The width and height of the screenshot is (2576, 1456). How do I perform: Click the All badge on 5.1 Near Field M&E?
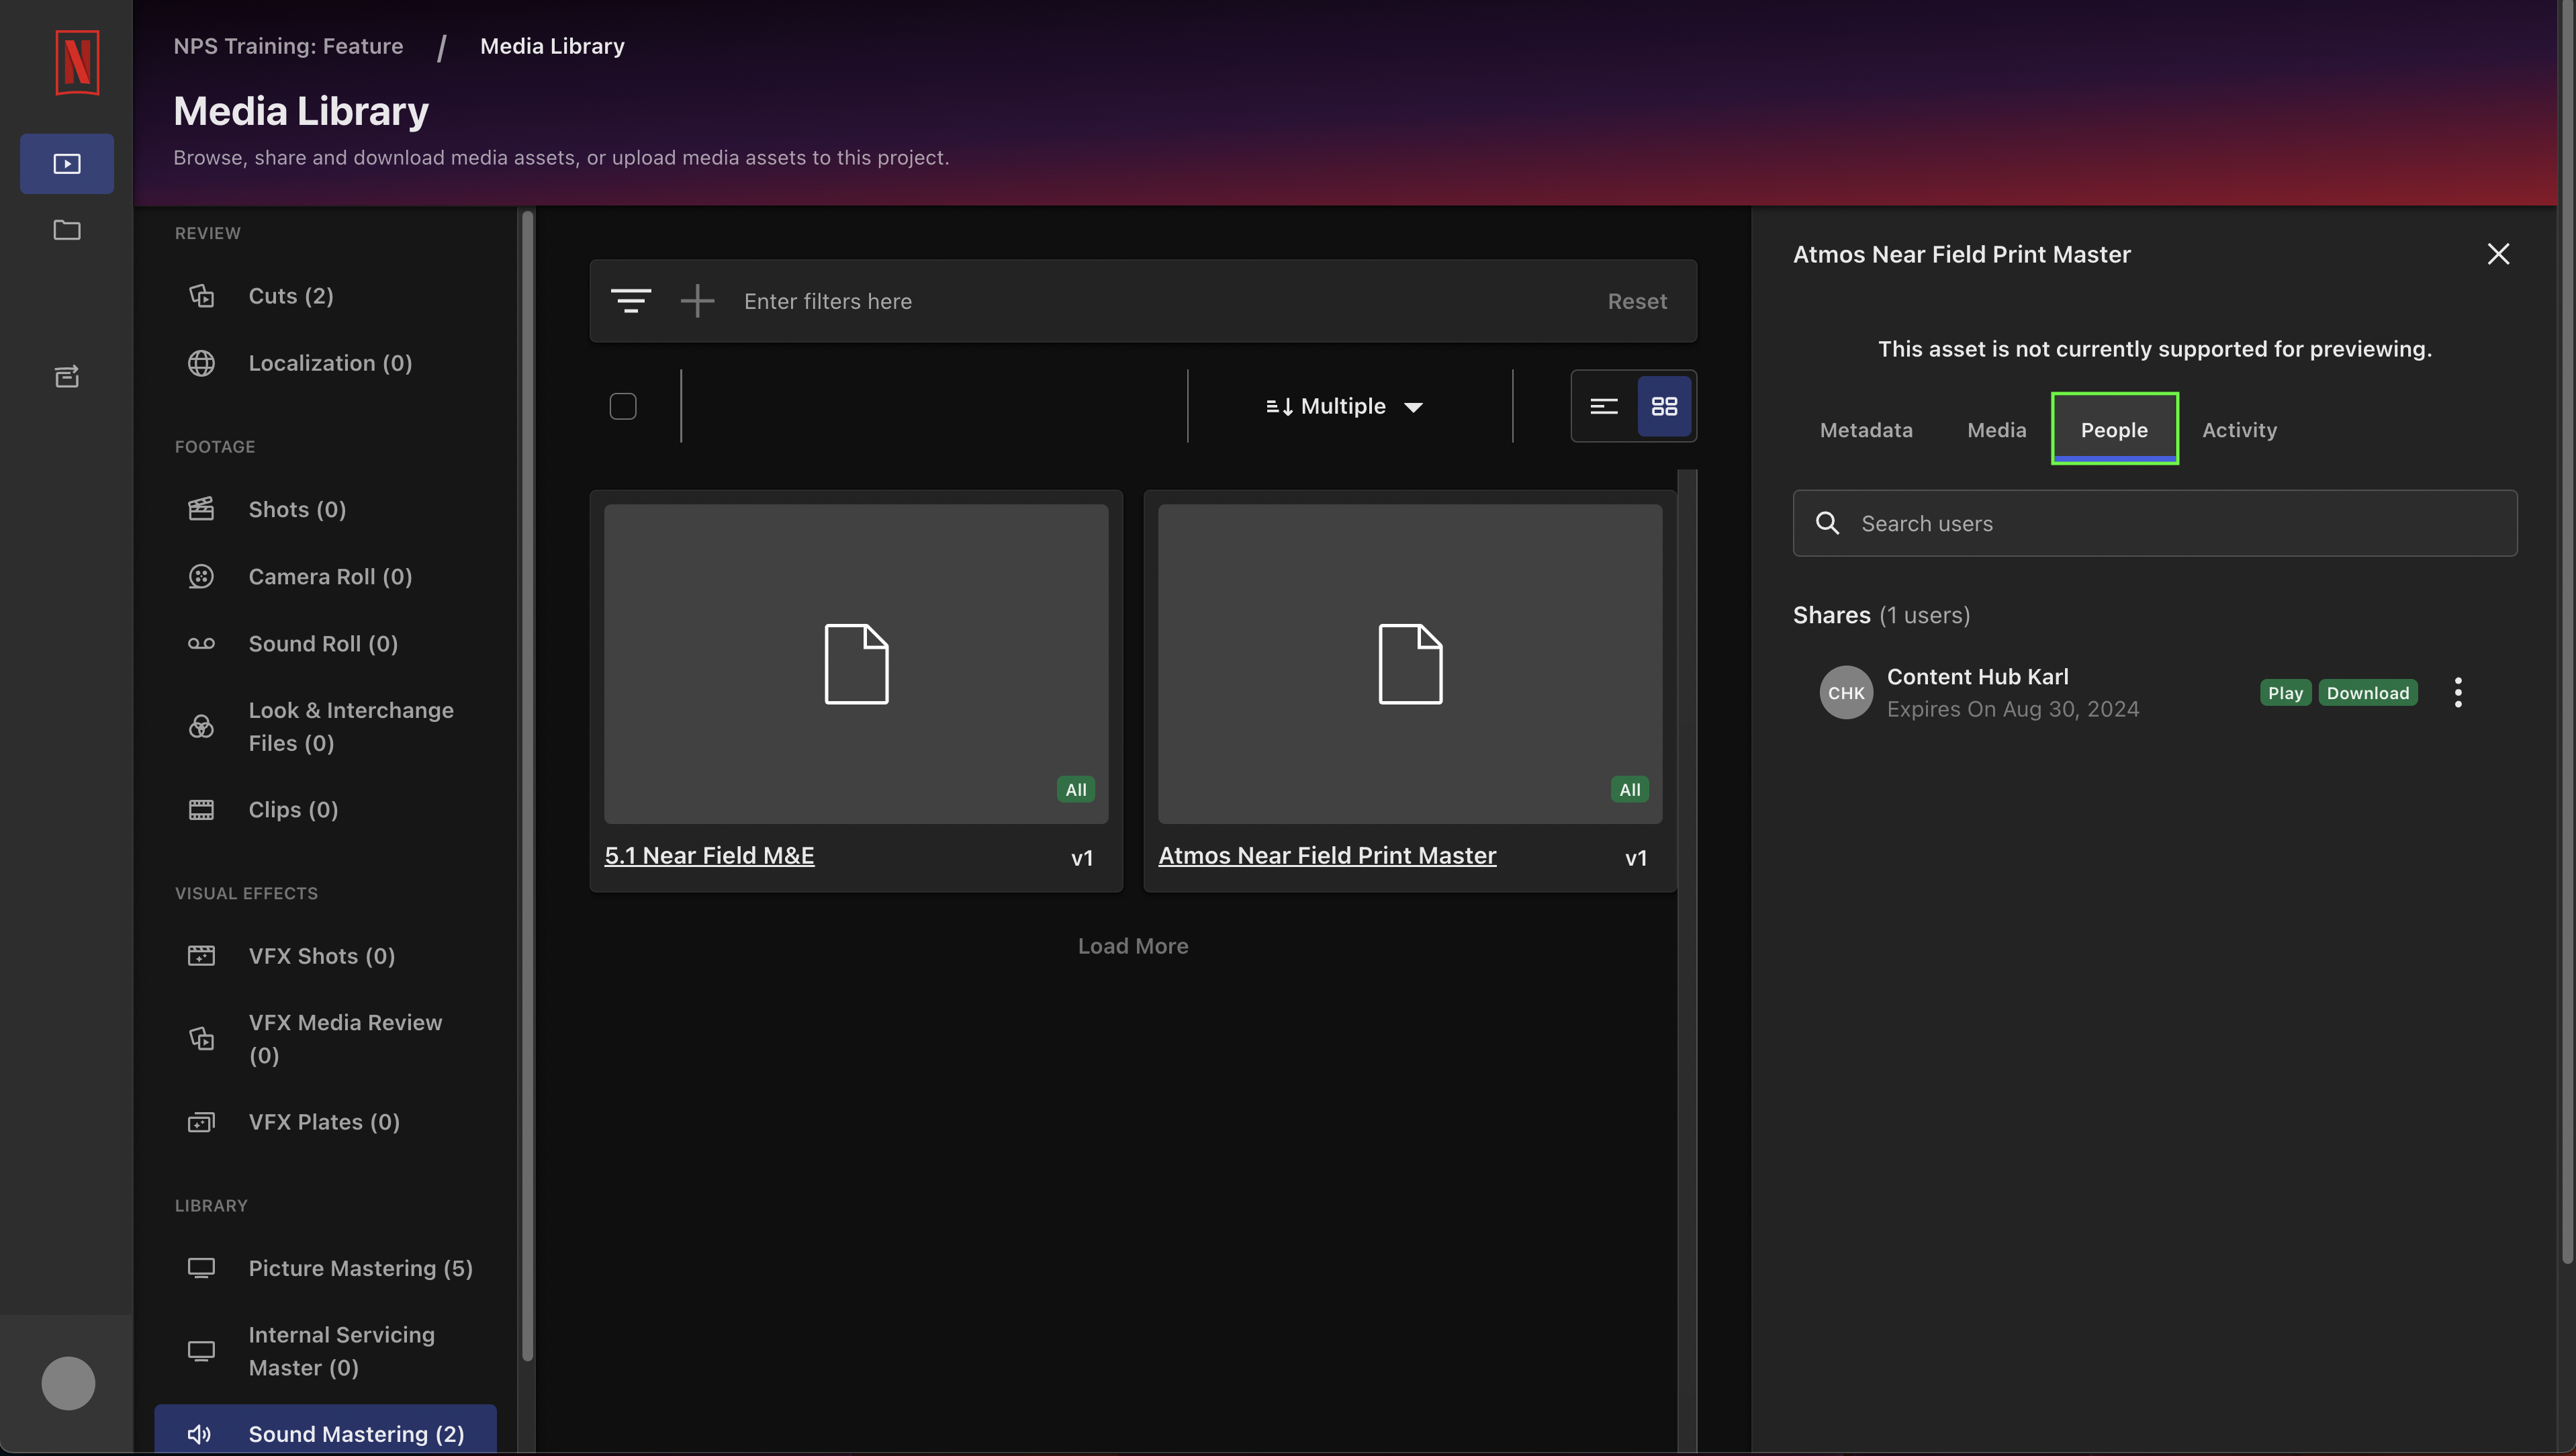coord(1076,789)
